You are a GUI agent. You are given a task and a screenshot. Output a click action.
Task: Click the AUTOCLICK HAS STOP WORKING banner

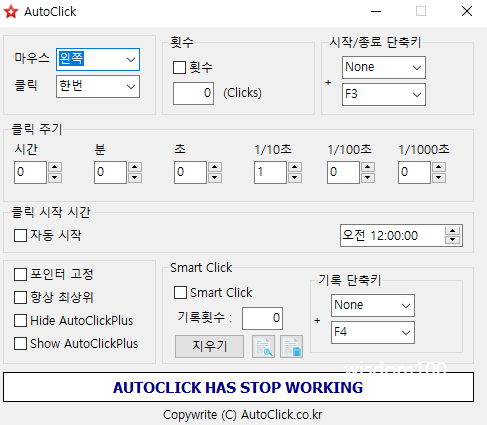[x=238, y=387]
